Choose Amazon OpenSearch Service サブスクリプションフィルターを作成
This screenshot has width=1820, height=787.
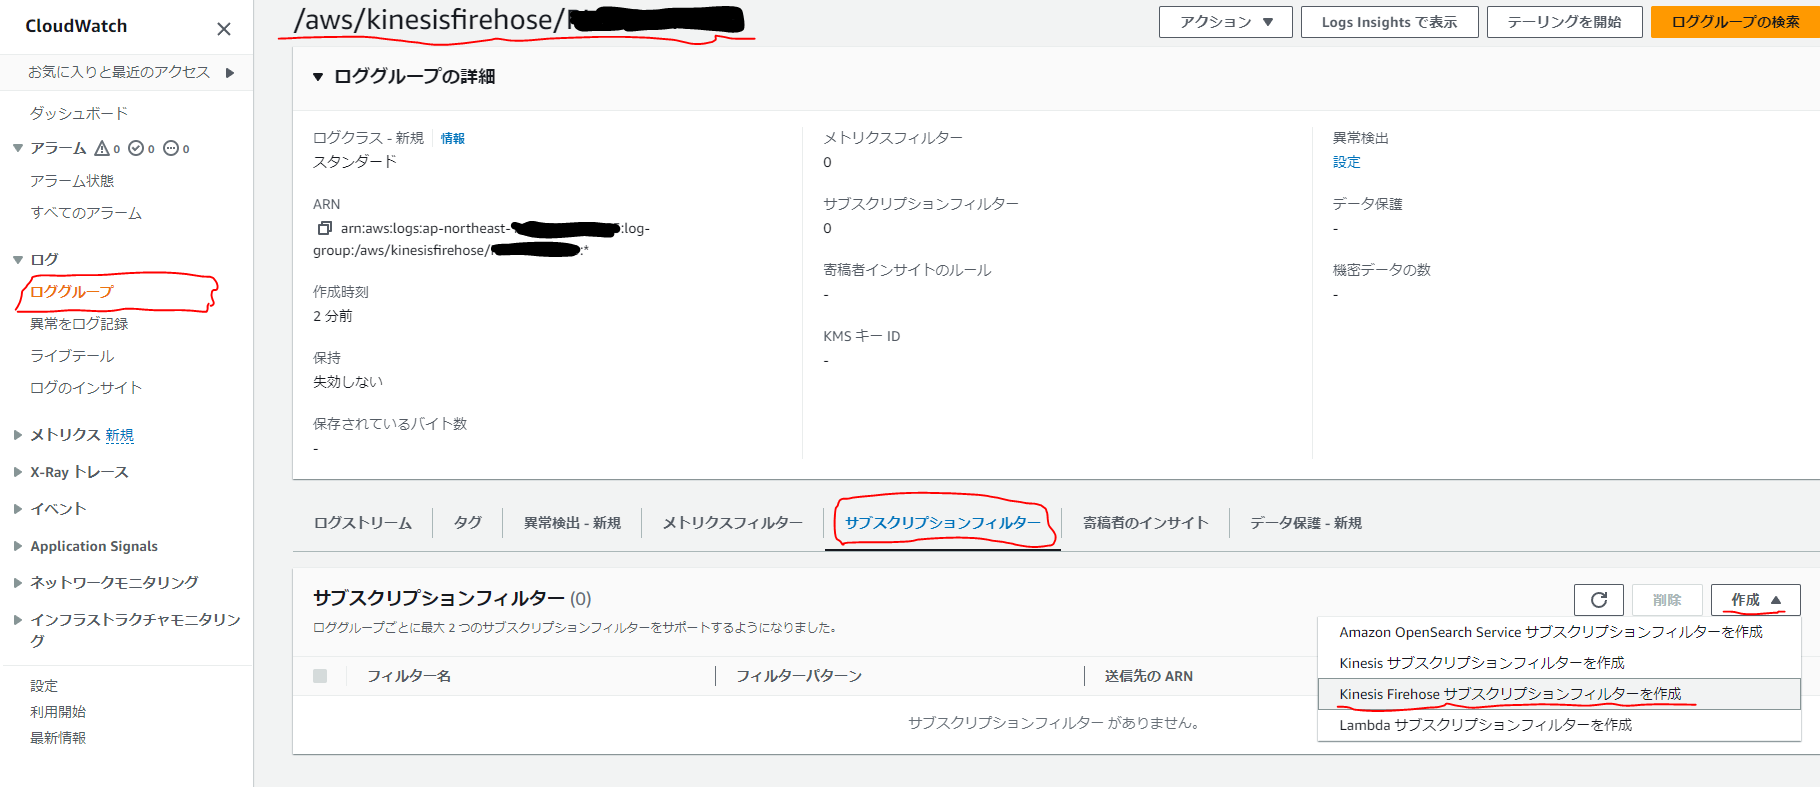click(1559, 632)
